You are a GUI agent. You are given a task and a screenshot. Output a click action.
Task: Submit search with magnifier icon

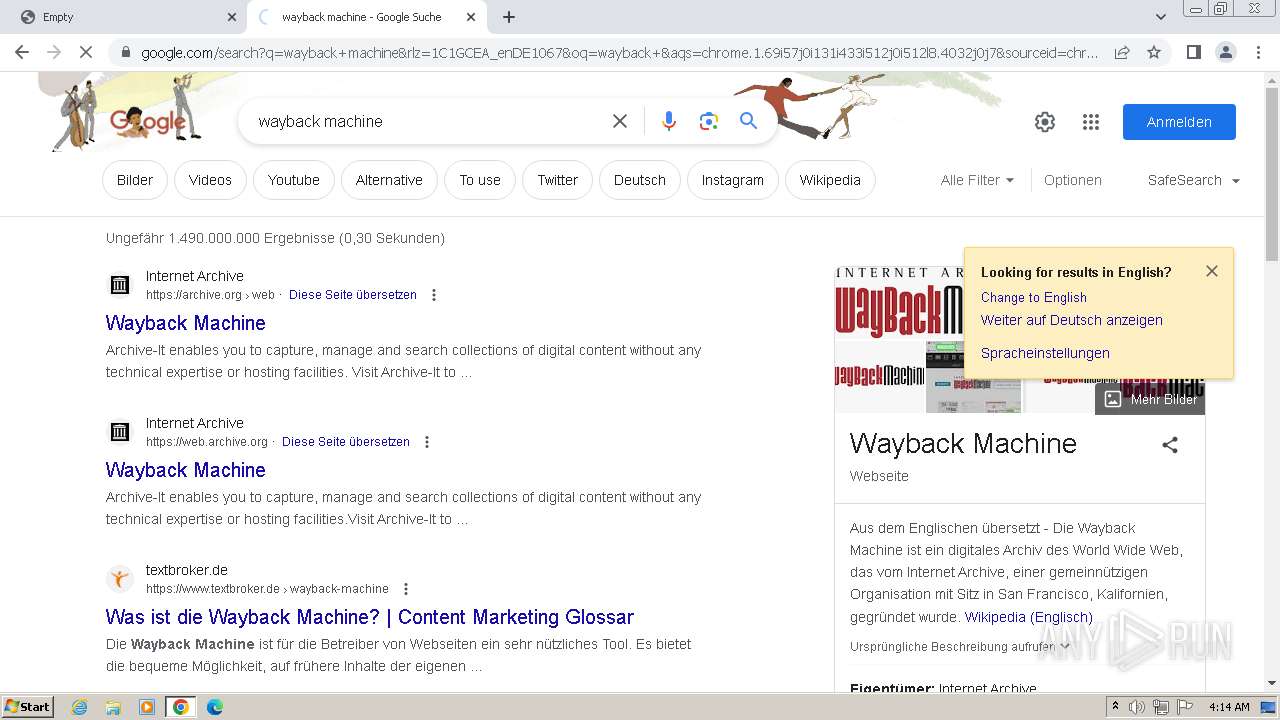(748, 121)
